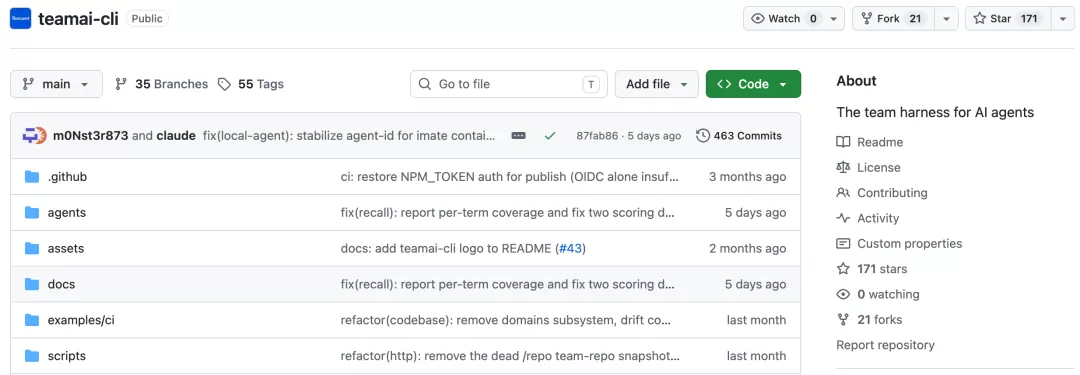1080x375 pixels.
Task: Jump to Readme in About sidebar
Action: 880,142
